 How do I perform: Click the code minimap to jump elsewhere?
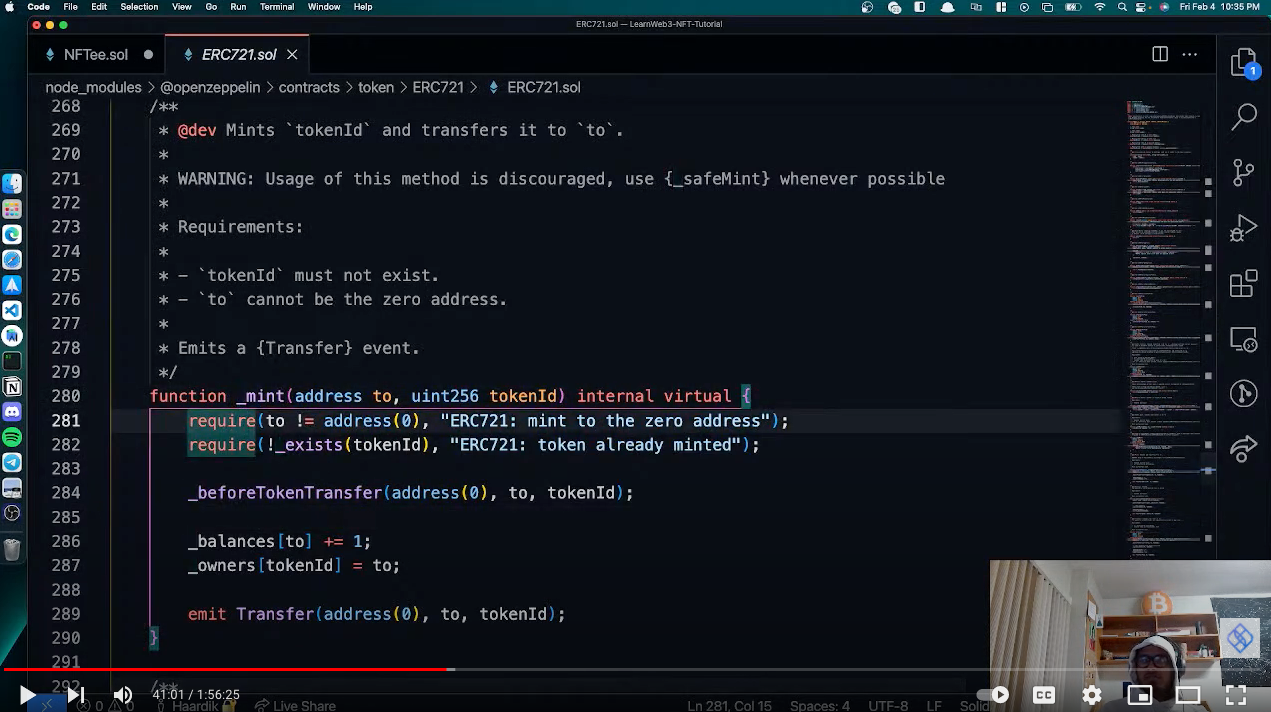1165,300
